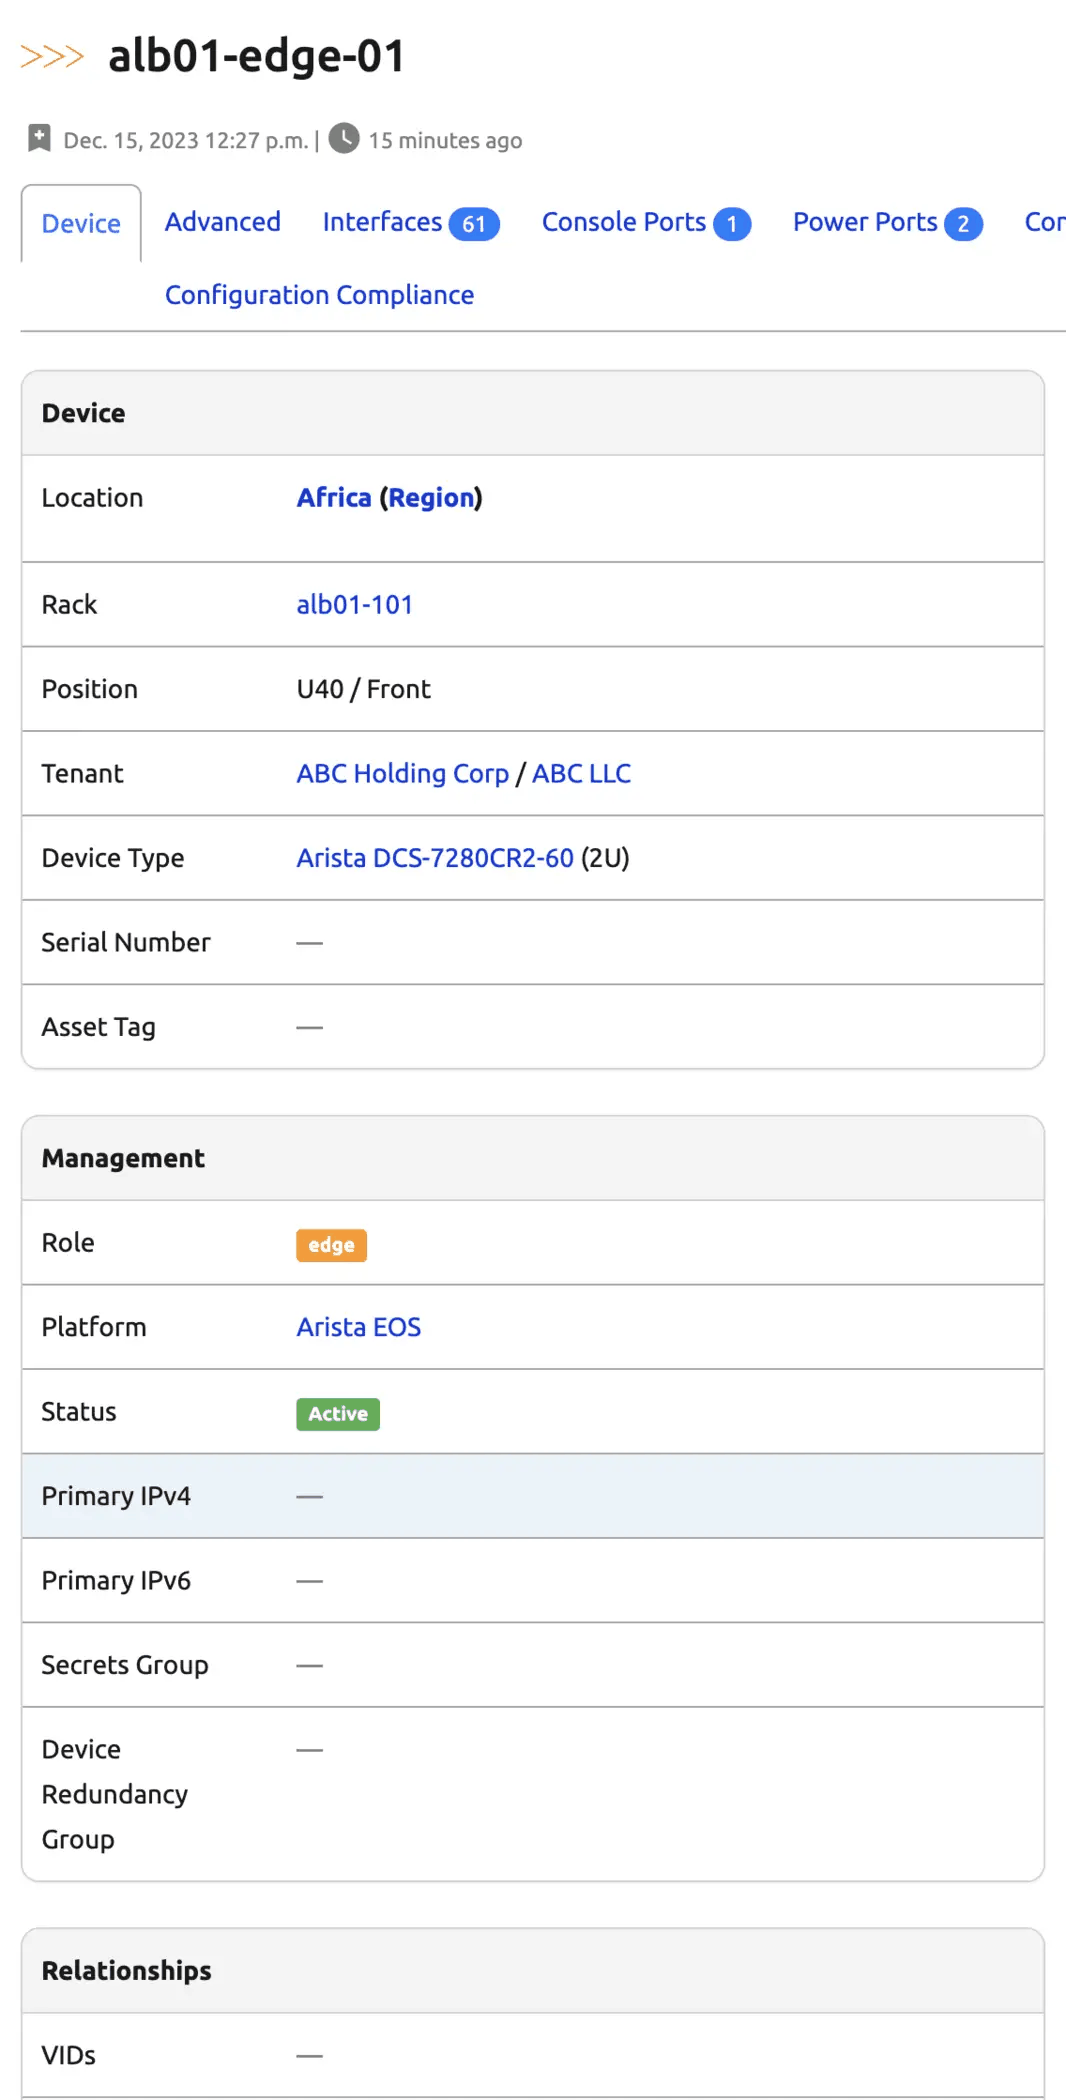
Task: Open the Africa location link
Action: 334,498
